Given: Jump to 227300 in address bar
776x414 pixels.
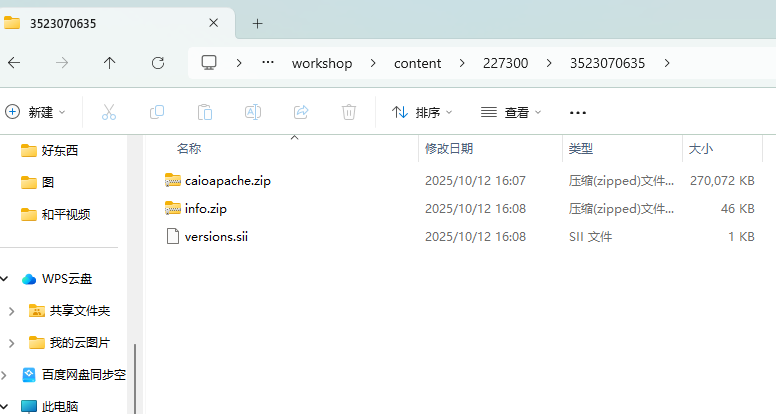Looking at the screenshot, I should [x=506, y=63].
